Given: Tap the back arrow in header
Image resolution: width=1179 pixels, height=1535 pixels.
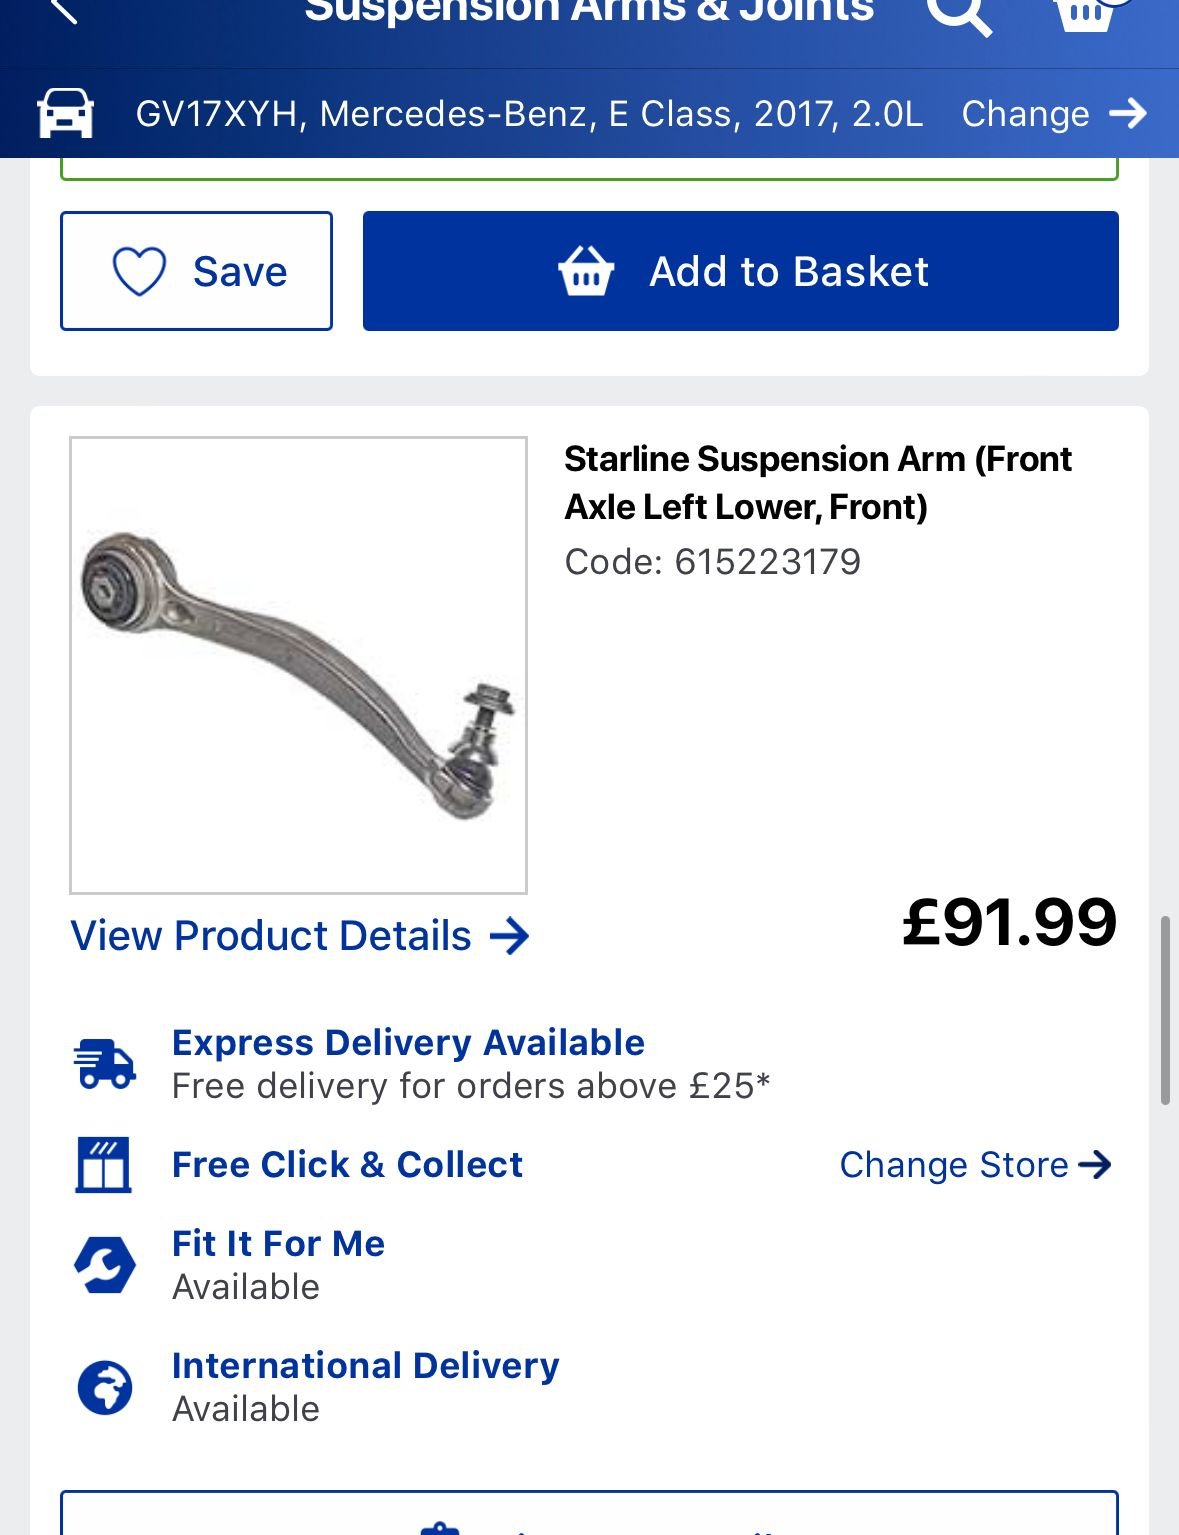Looking at the screenshot, I should coord(64,10).
